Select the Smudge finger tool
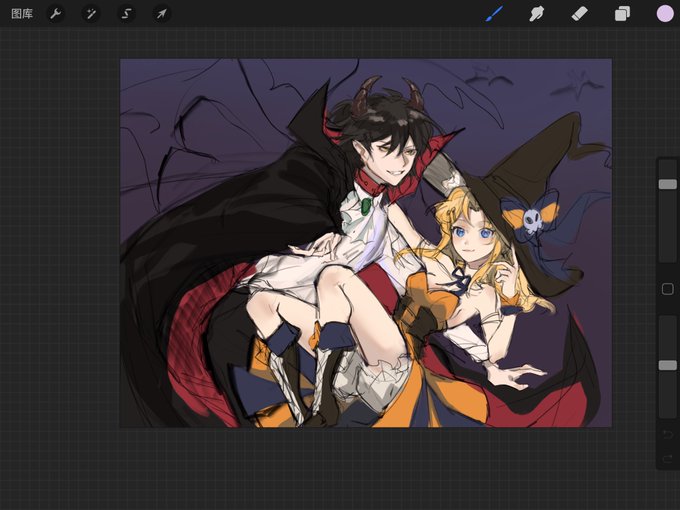 [536, 14]
